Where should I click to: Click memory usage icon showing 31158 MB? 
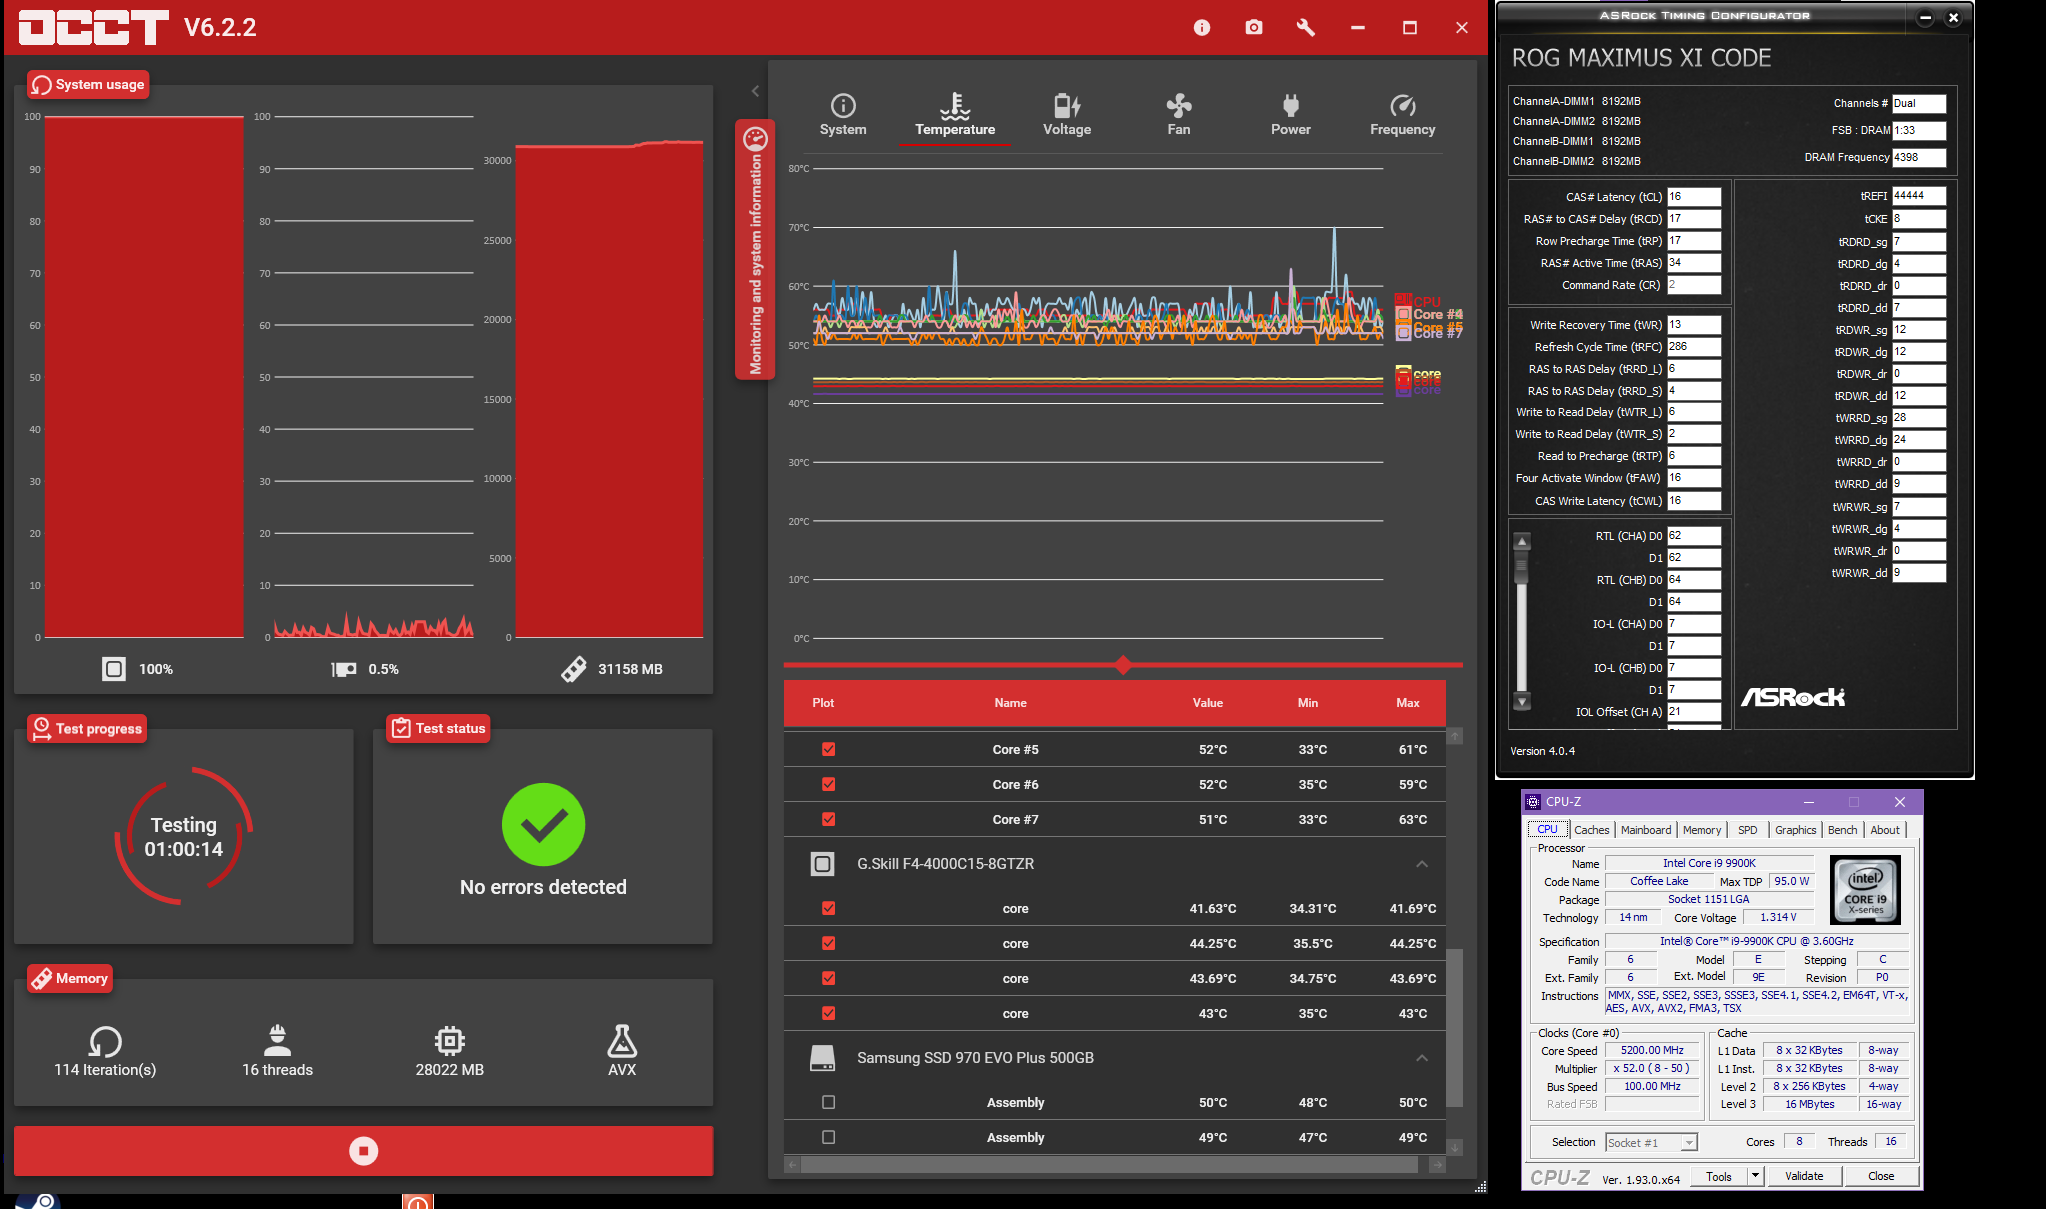[574, 669]
